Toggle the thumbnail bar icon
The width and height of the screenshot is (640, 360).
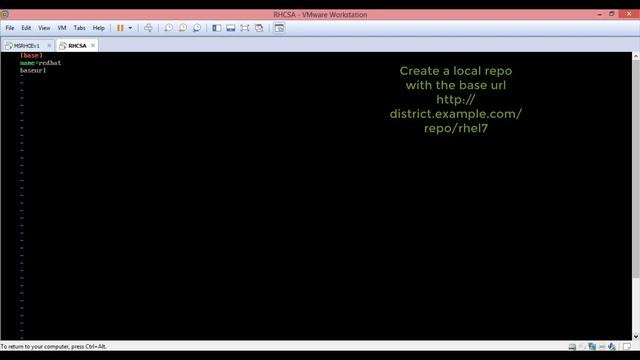[231, 28]
